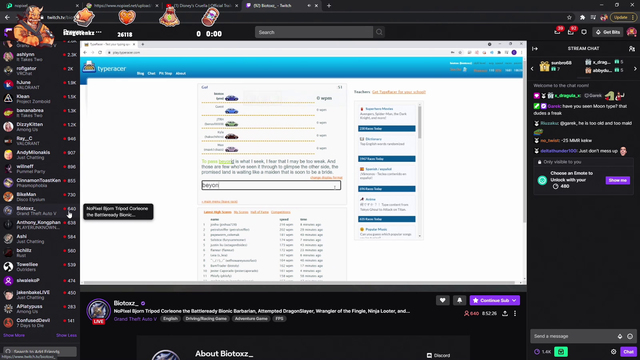Click Search to Add Friends field
The image size is (640, 360).
(x=40, y=351)
